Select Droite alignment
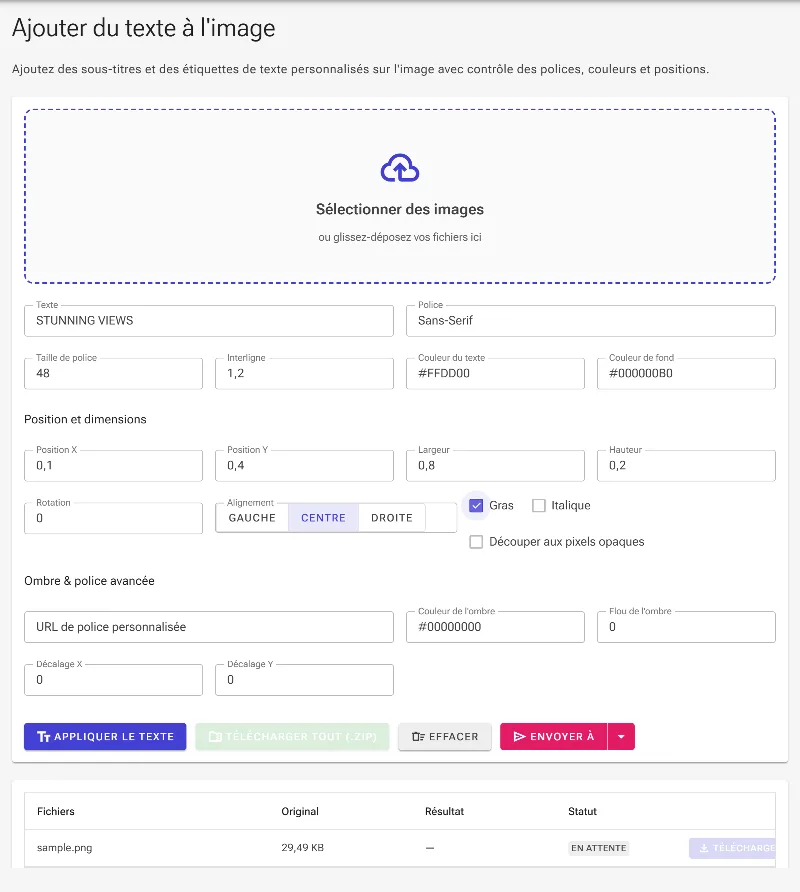 (x=391, y=518)
